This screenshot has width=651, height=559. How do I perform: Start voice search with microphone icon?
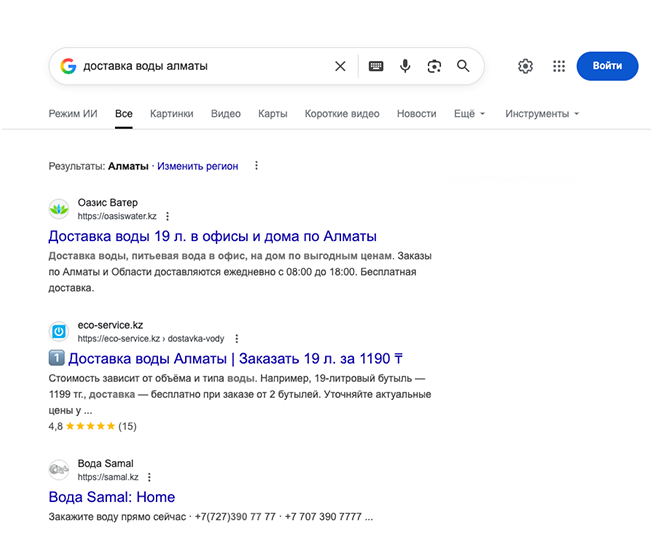coord(405,66)
